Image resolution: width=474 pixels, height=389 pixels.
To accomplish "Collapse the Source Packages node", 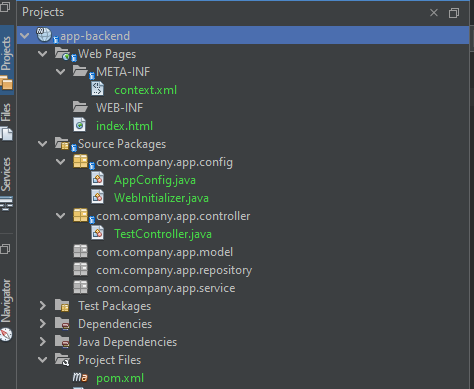I will click(42, 144).
